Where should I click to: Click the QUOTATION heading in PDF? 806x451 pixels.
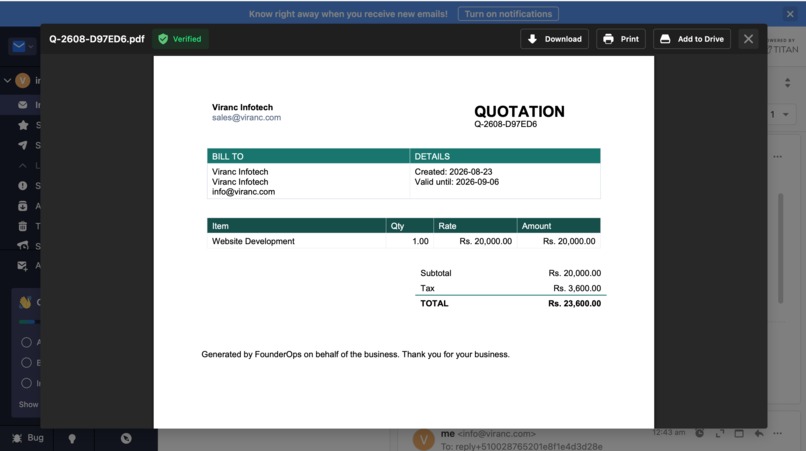[x=519, y=112]
